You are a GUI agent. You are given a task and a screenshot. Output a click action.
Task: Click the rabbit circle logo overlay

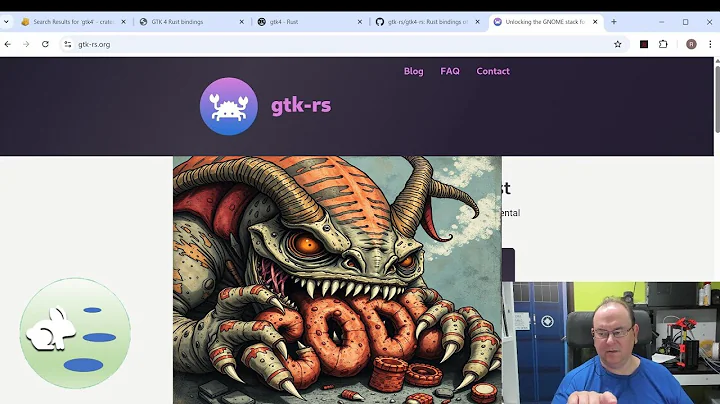75,333
